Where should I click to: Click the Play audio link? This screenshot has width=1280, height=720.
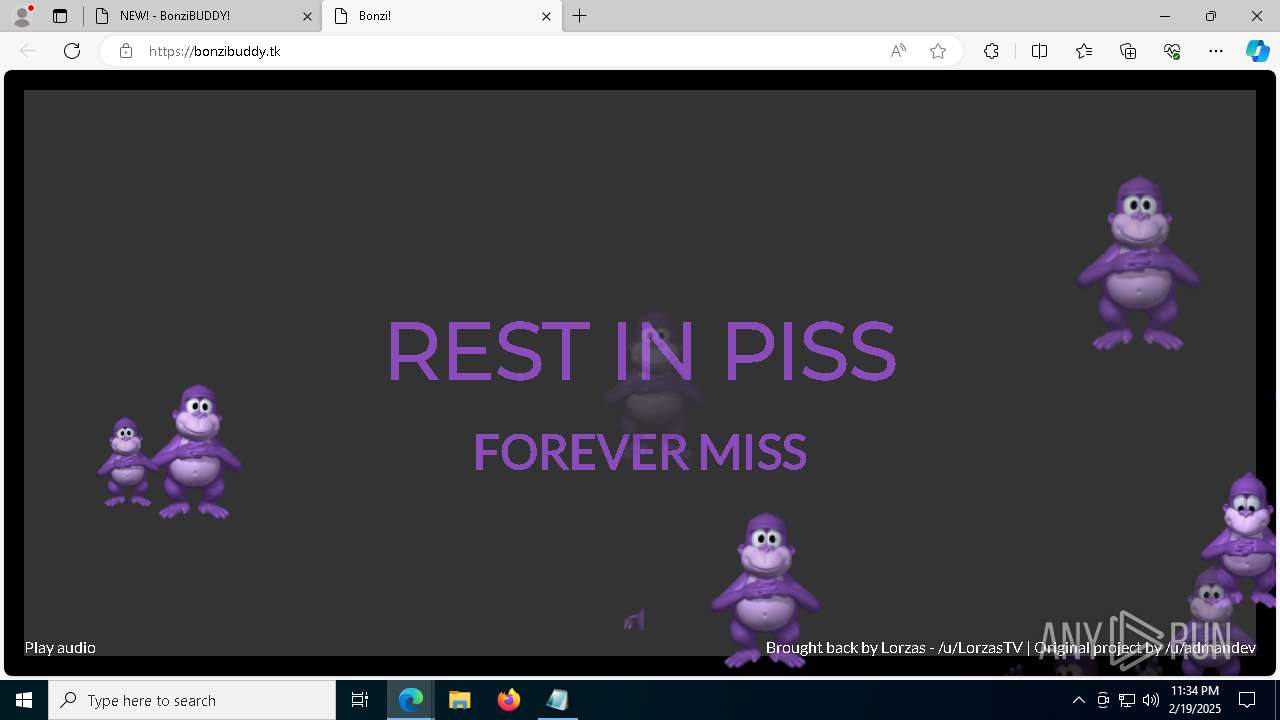[x=60, y=647]
